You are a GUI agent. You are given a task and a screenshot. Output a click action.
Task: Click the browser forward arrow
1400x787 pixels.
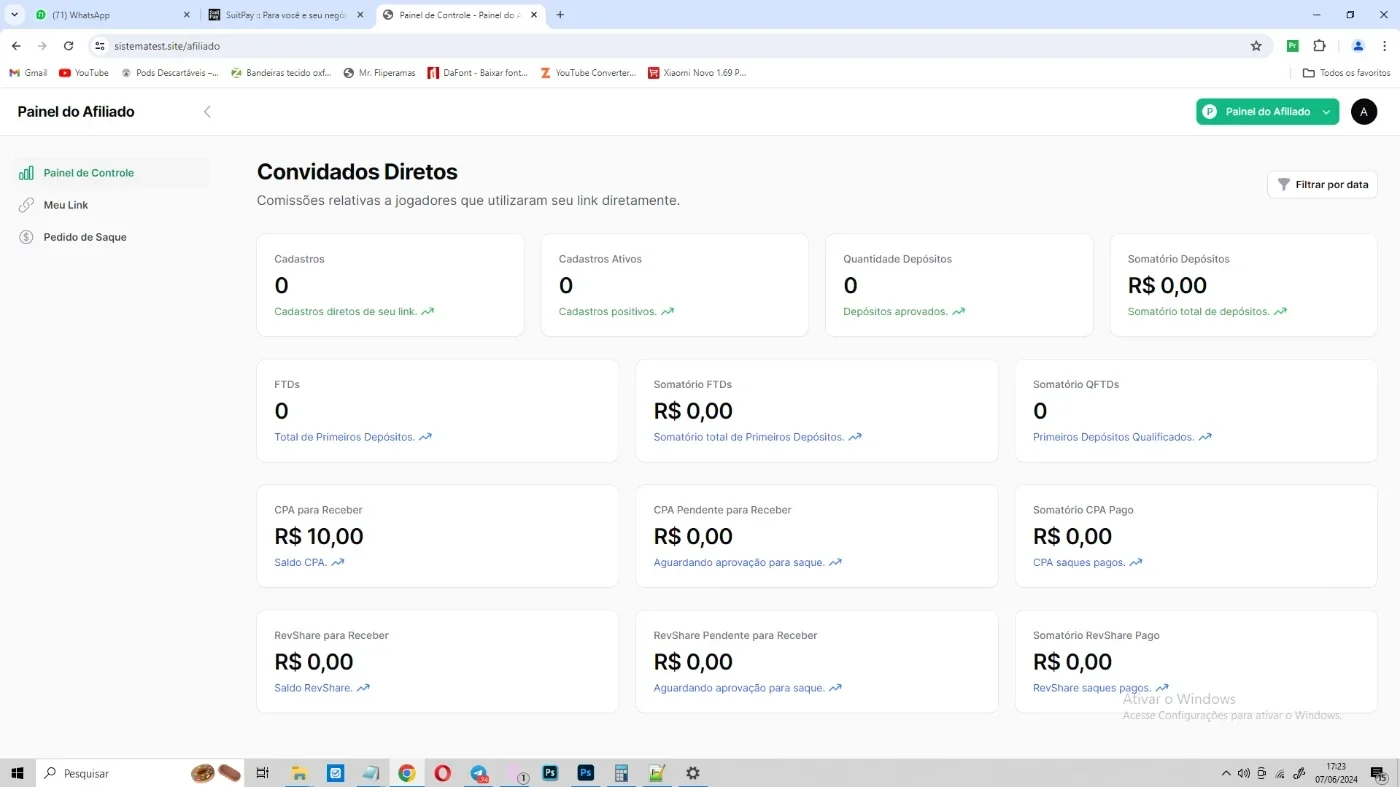click(42, 46)
